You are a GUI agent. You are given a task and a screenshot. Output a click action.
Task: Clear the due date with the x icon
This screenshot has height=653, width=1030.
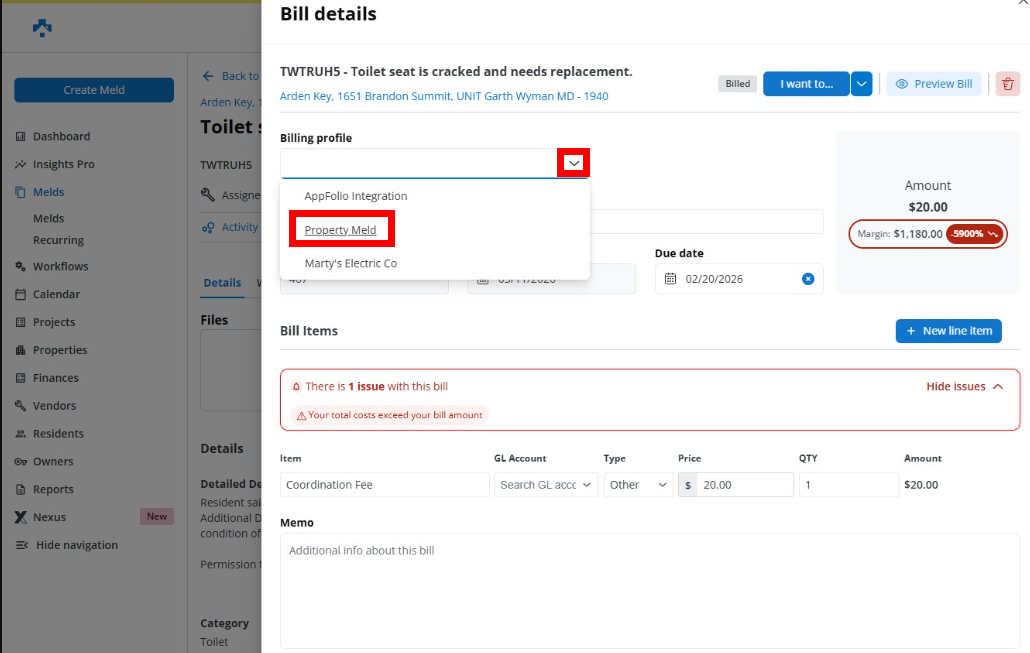click(x=808, y=279)
